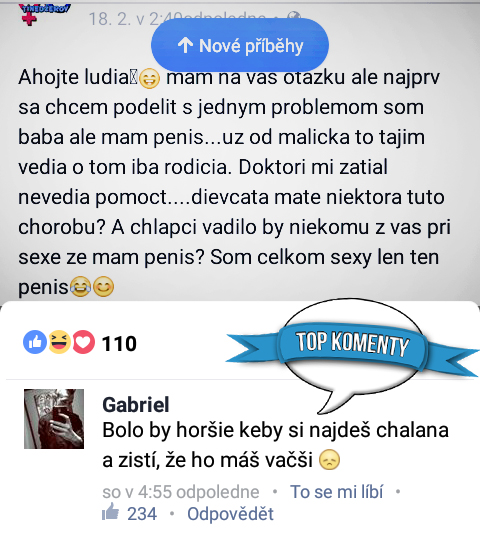Tap the Nové příběhy button
The image size is (480, 538).
240,45
